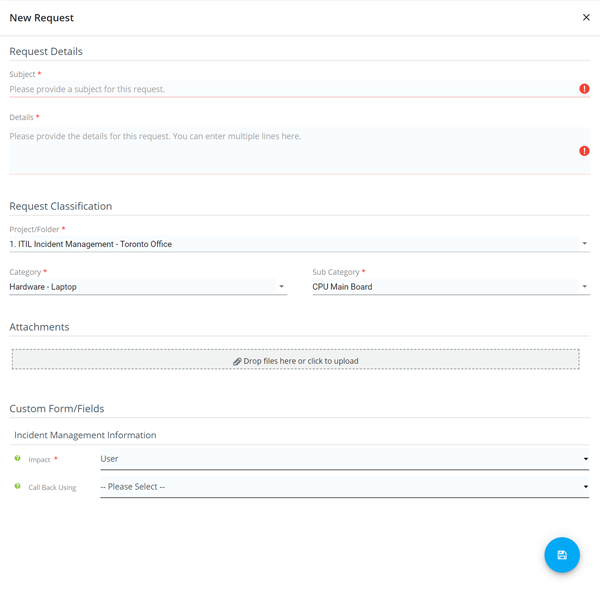
Task: Click the Custom Form/Fields section heading
Action: pos(57,409)
